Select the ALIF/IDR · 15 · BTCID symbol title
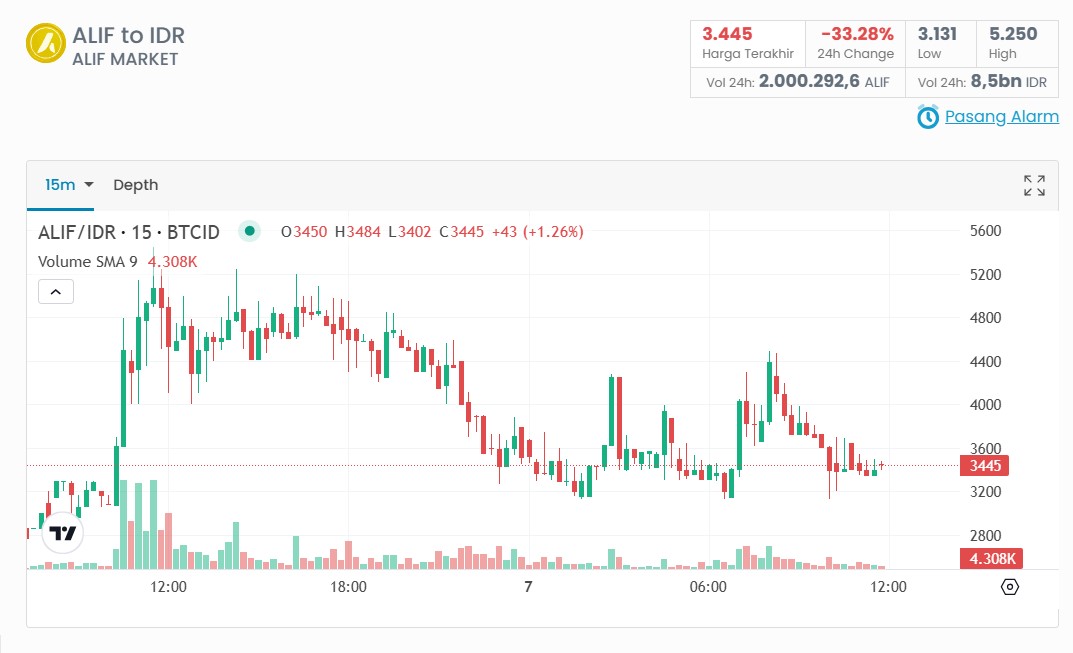 click(129, 233)
